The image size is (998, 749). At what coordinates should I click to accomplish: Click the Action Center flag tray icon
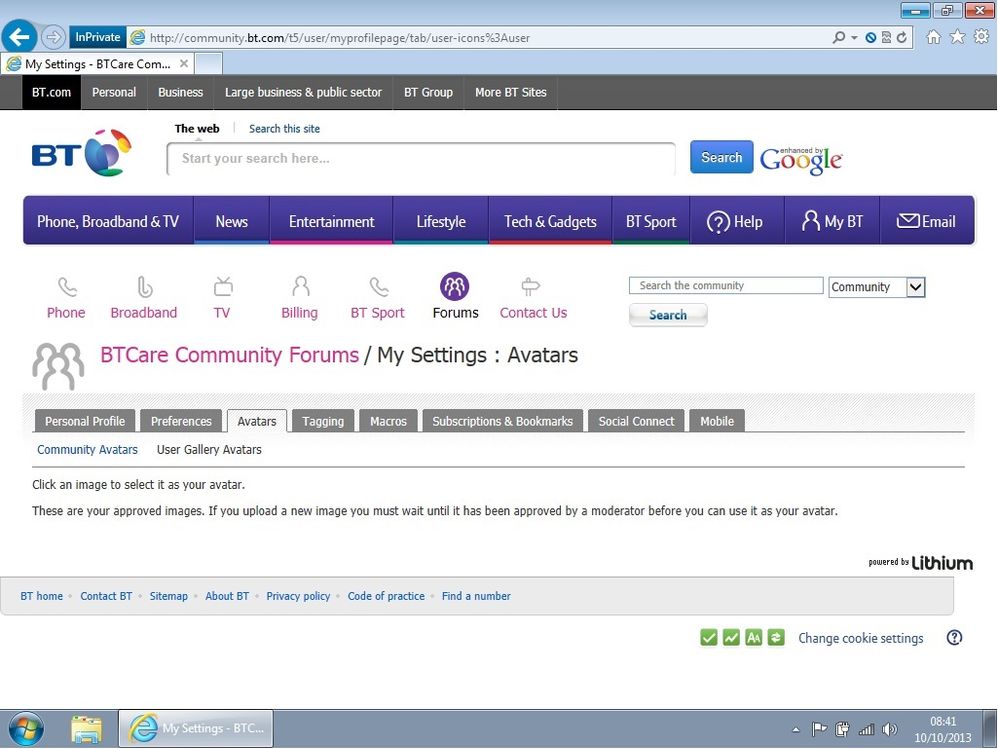pyautogui.click(x=819, y=729)
